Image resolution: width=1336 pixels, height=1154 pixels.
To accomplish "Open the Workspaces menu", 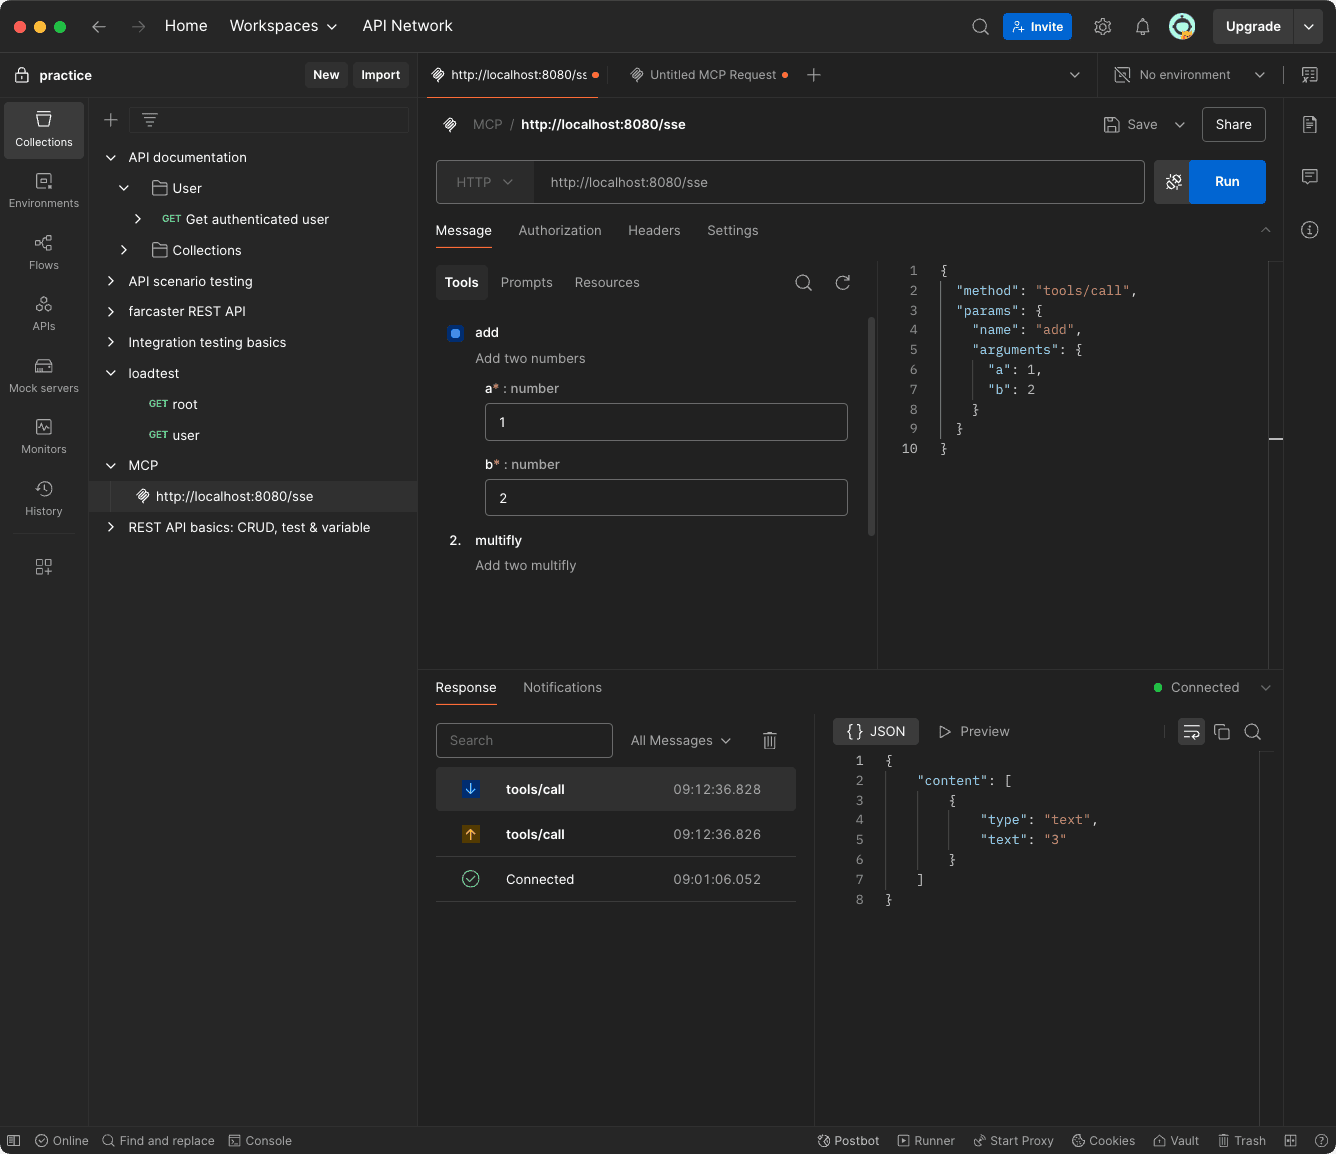I will [x=283, y=26].
